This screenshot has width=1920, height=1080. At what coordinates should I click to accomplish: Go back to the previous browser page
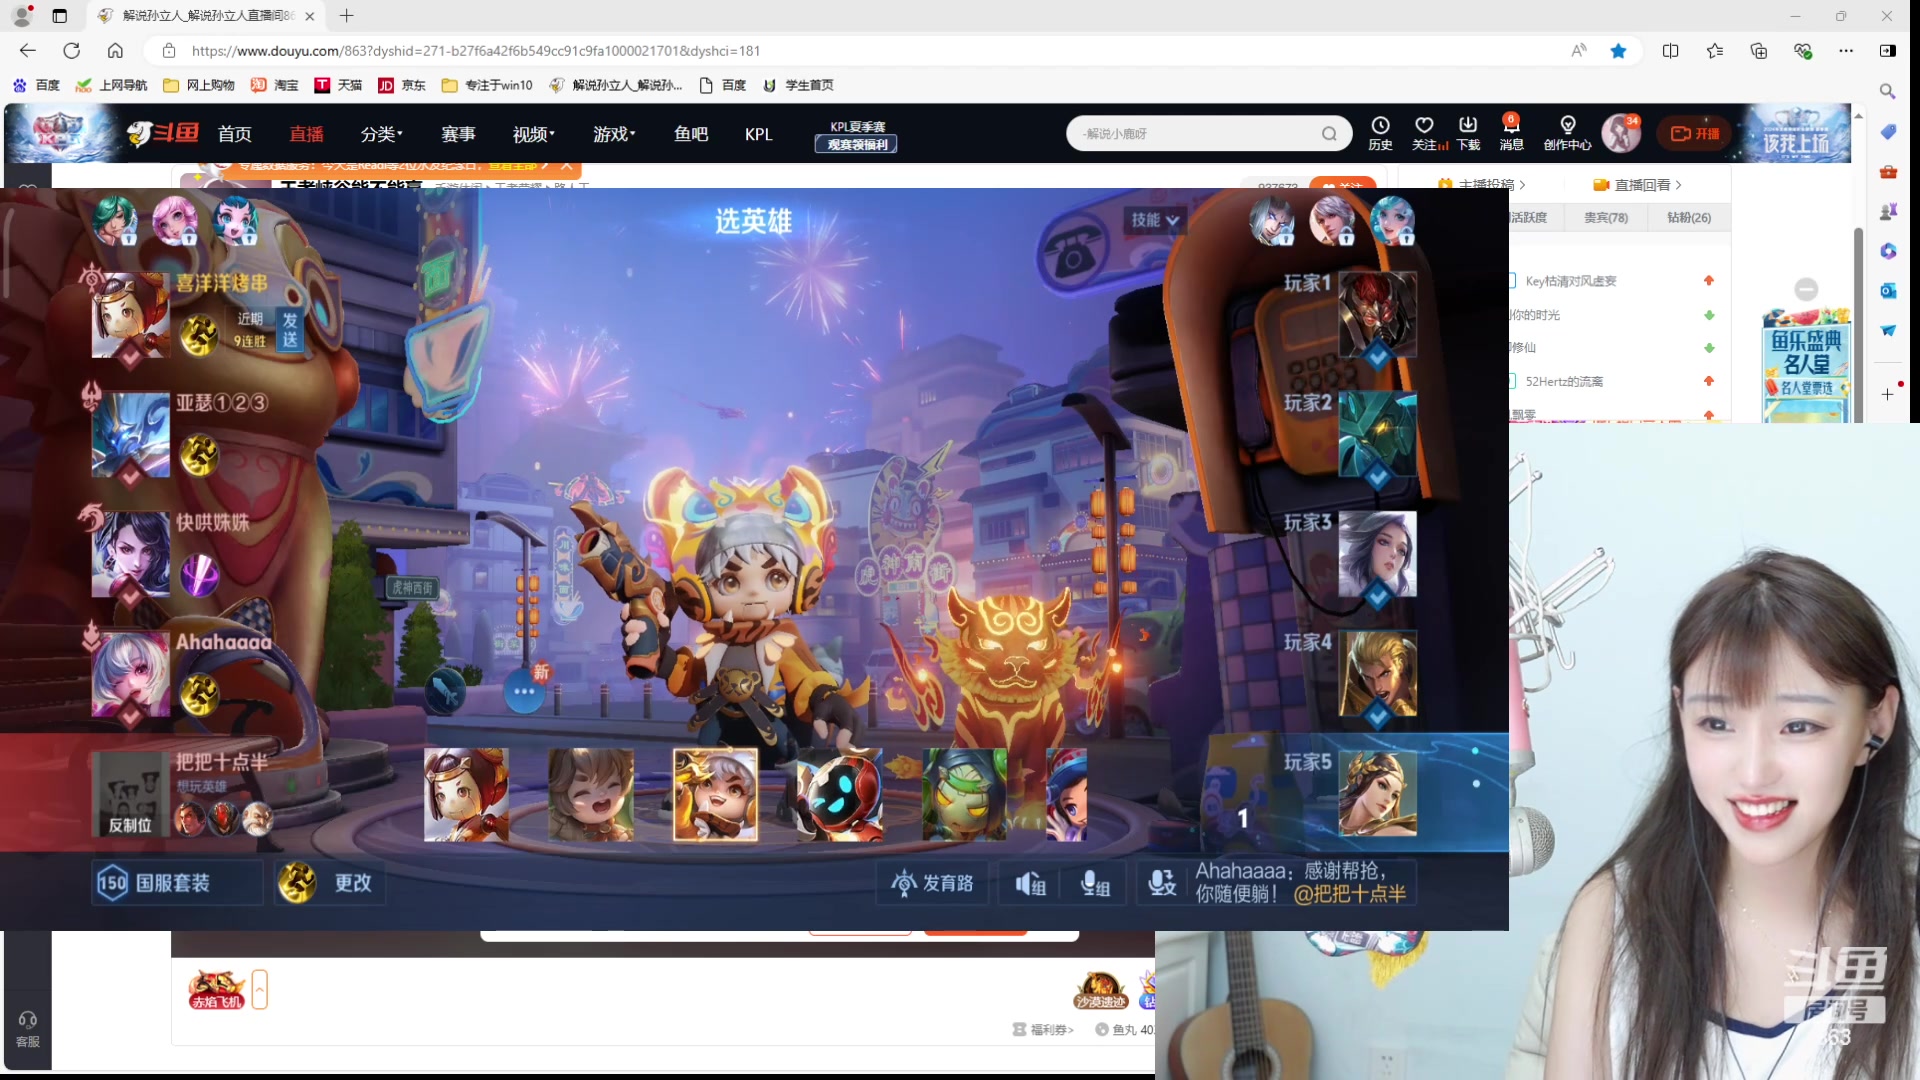(x=28, y=51)
